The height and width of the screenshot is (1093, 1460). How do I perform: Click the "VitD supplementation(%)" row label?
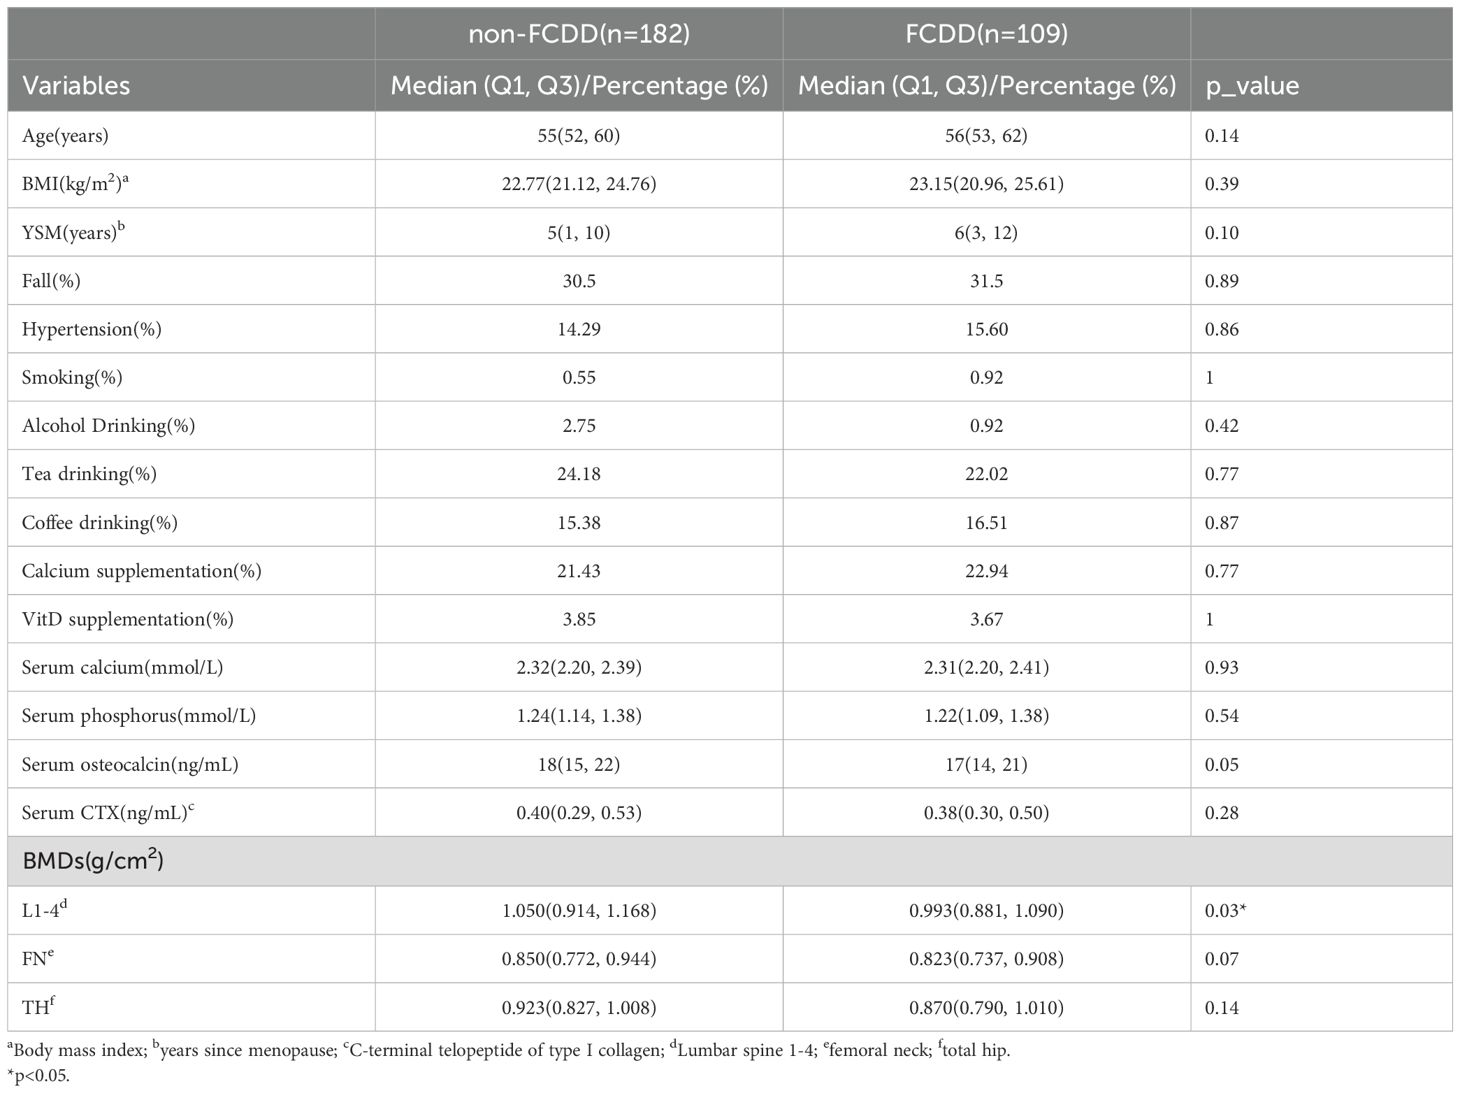(127, 619)
